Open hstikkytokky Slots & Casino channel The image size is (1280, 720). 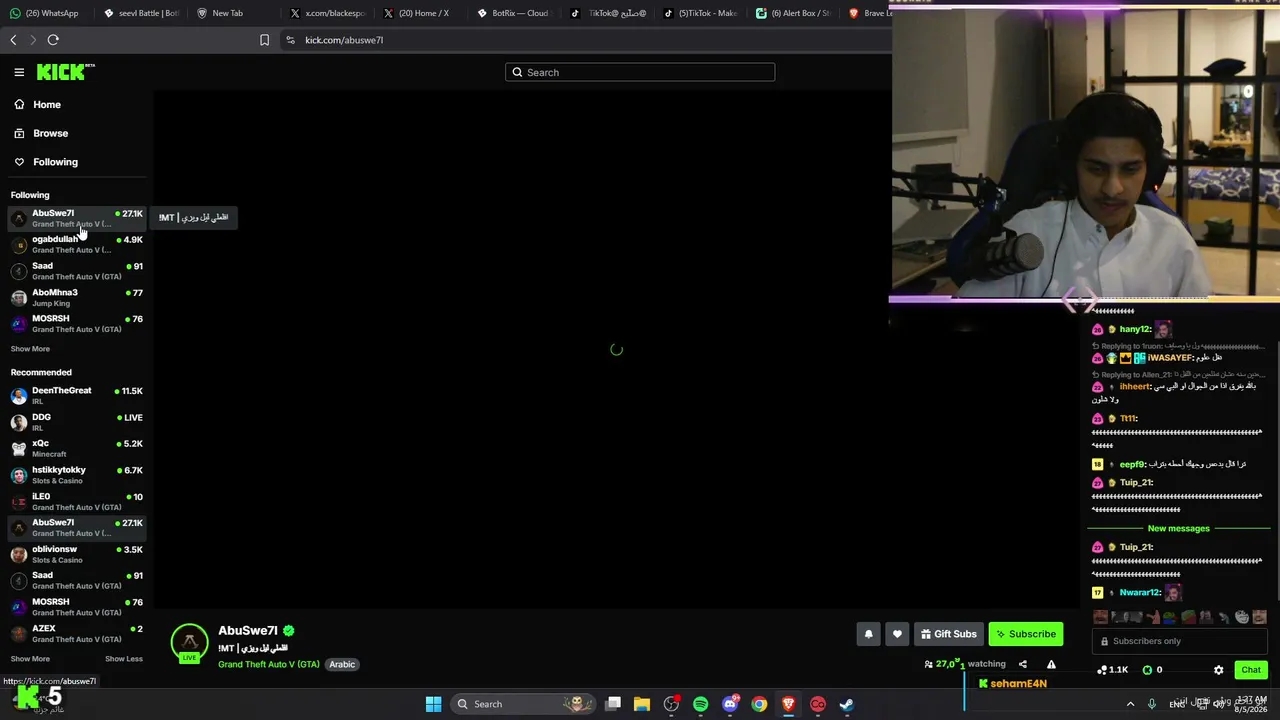pos(77,475)
